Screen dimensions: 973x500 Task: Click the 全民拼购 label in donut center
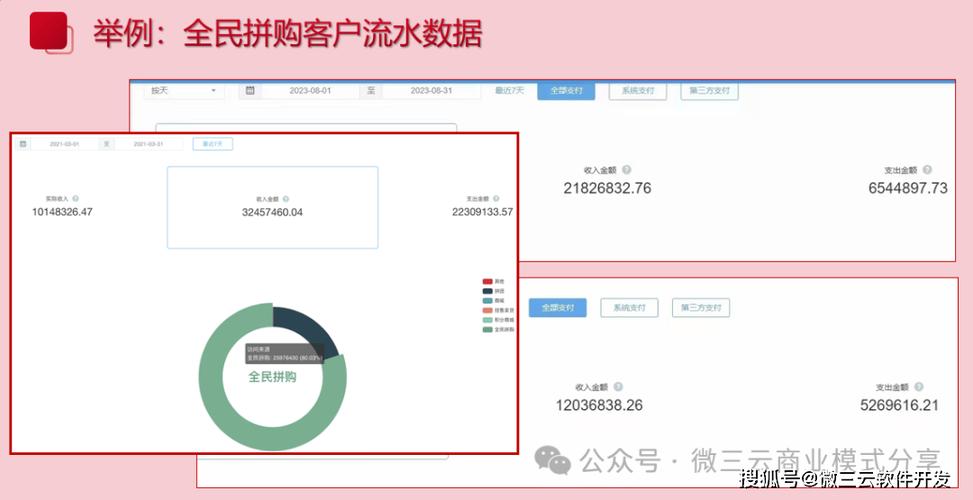[x=272, y=377]
